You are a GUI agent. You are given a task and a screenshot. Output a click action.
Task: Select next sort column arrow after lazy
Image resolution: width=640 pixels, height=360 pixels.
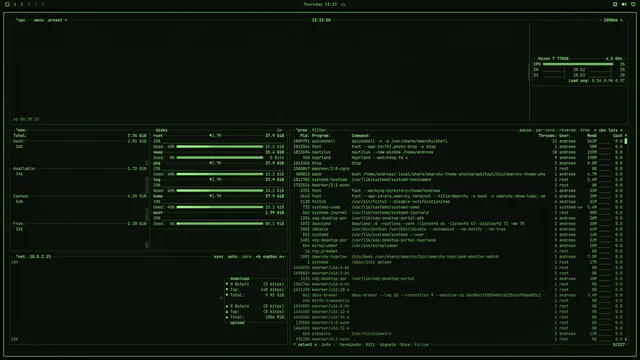tap(621, 130)
